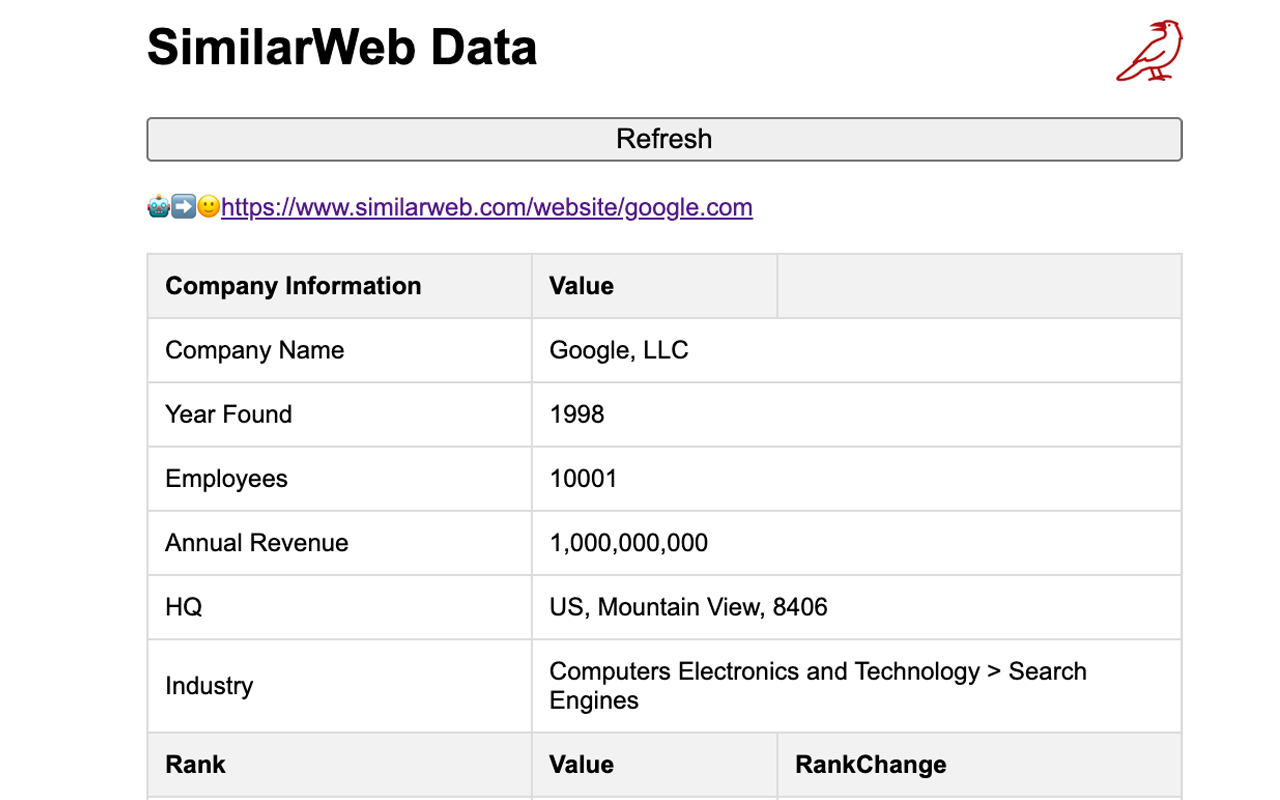The image size is (1280, 800).
Task: Open the similarweb.com google.com link
Action: [x=487, y=207]
